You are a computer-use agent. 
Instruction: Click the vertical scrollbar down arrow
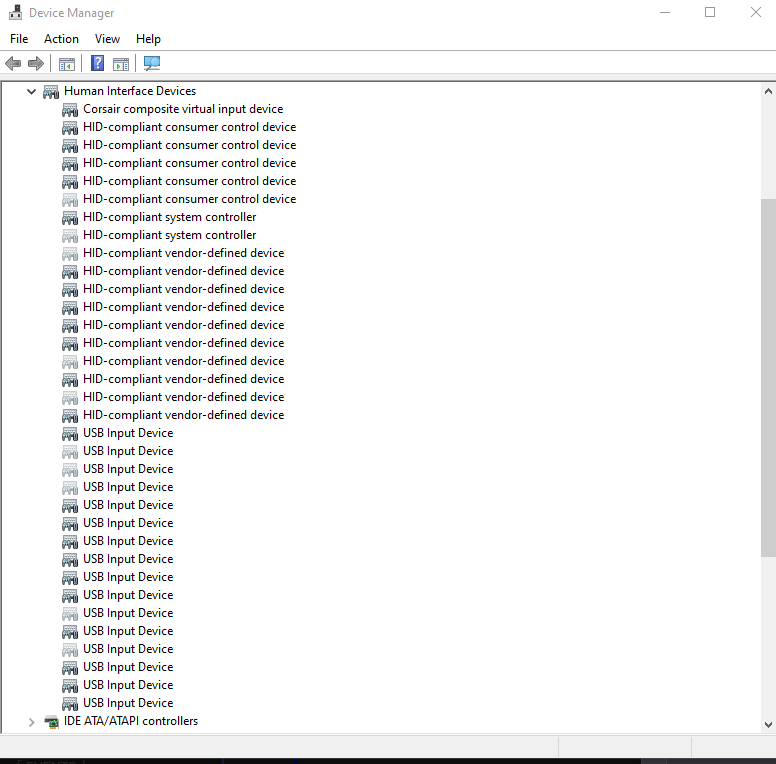[x=768, y=725]
